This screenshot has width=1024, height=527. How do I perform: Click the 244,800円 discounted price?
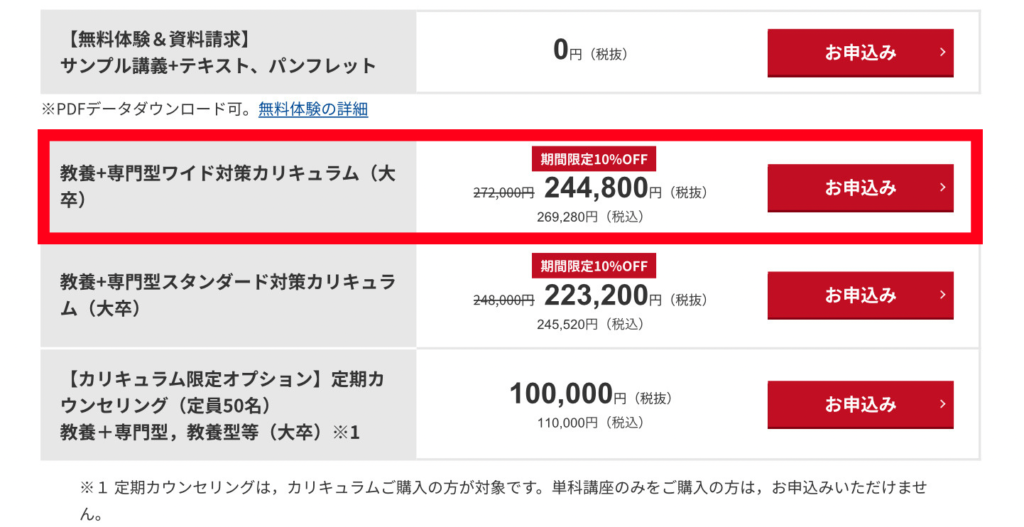[596, 188]
